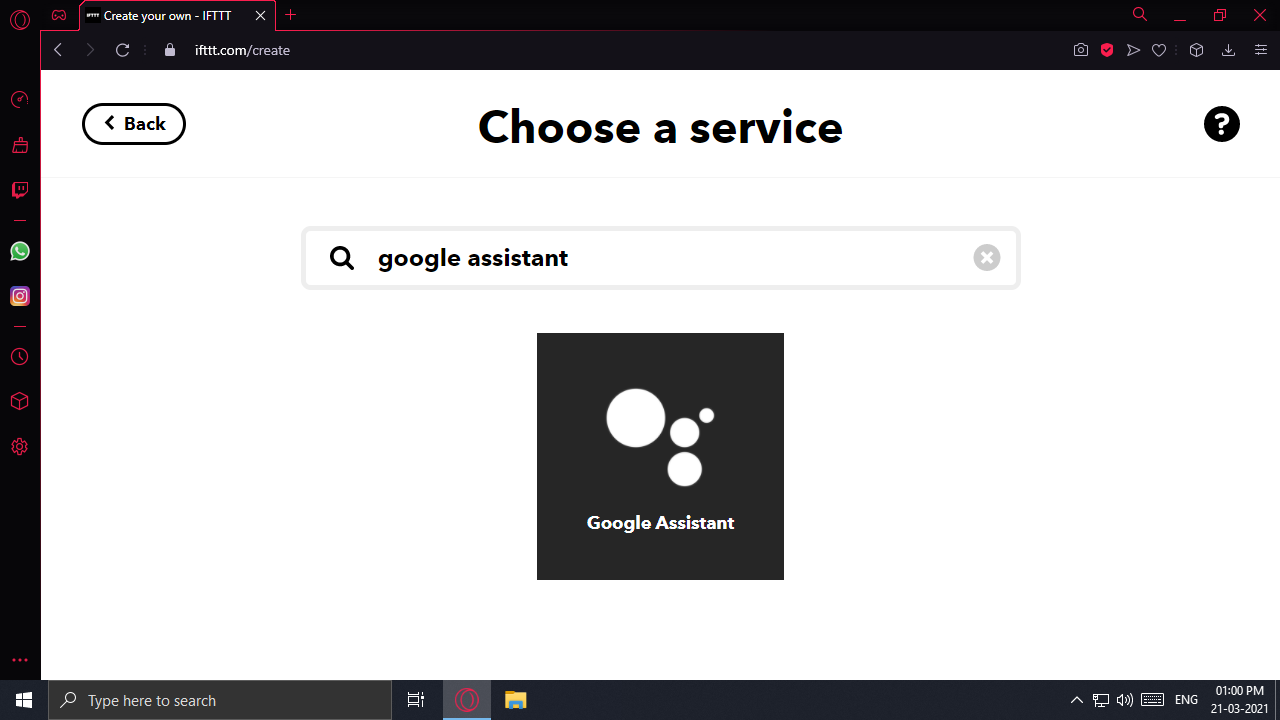This screenshot has width=1280, height=720.
Task: Save page using the heart icon
Action: 1159,49
